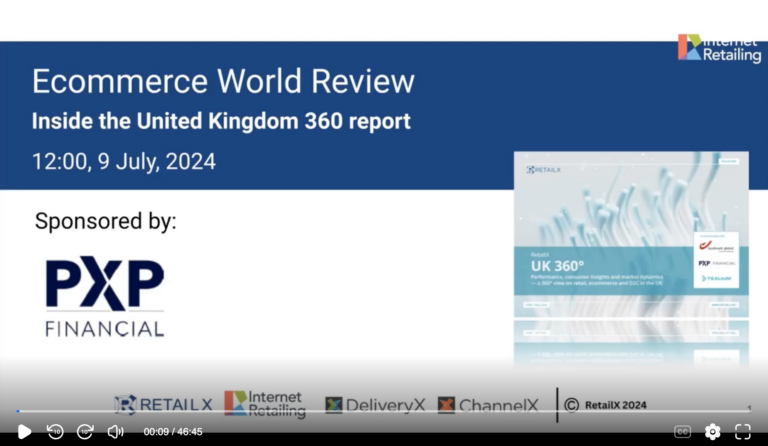
Task: Click the '© RetailX 2024' copyright text
Action: [605, 405]
